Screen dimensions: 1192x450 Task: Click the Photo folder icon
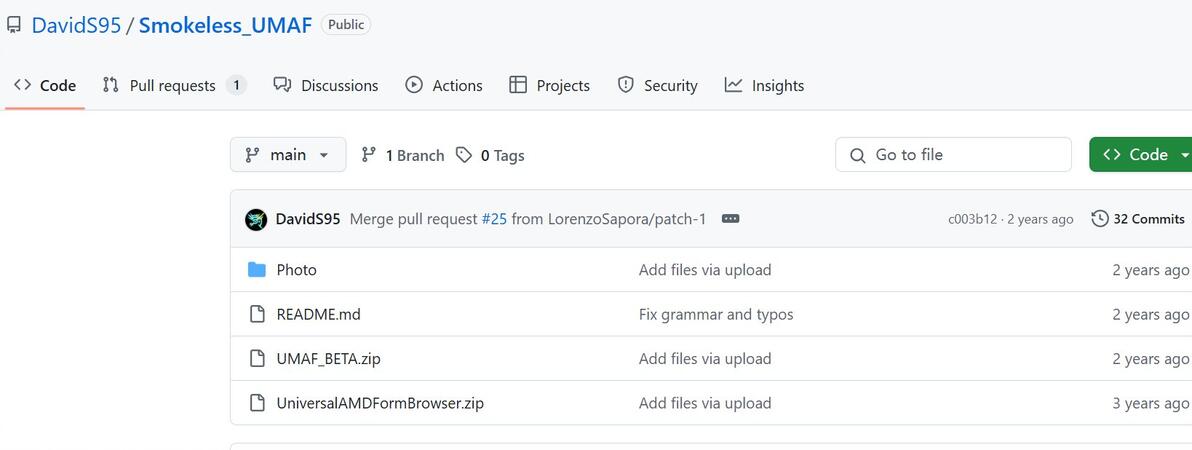click(257, 270)
